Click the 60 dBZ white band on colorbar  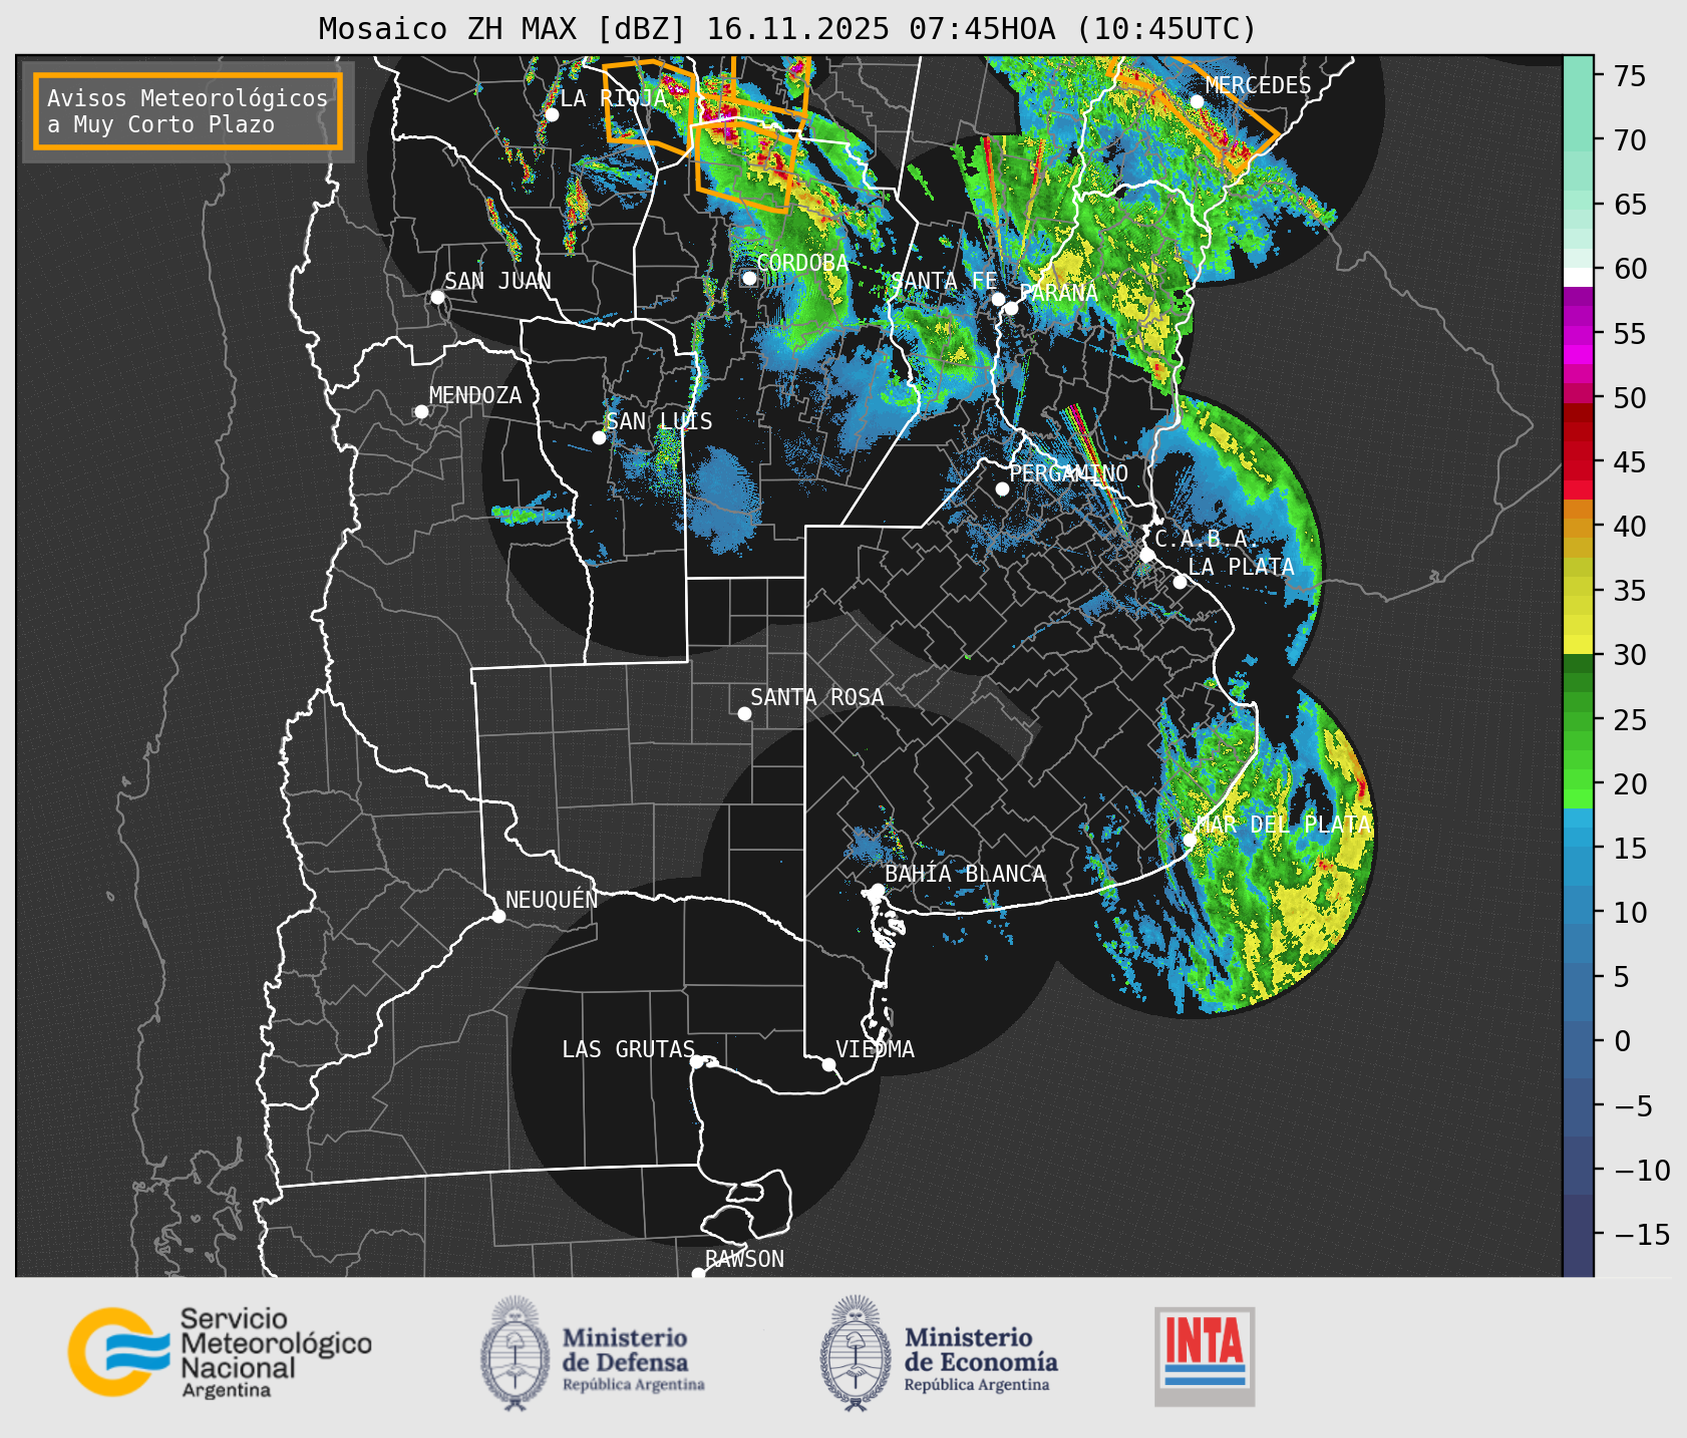[x=1578, y=276]
